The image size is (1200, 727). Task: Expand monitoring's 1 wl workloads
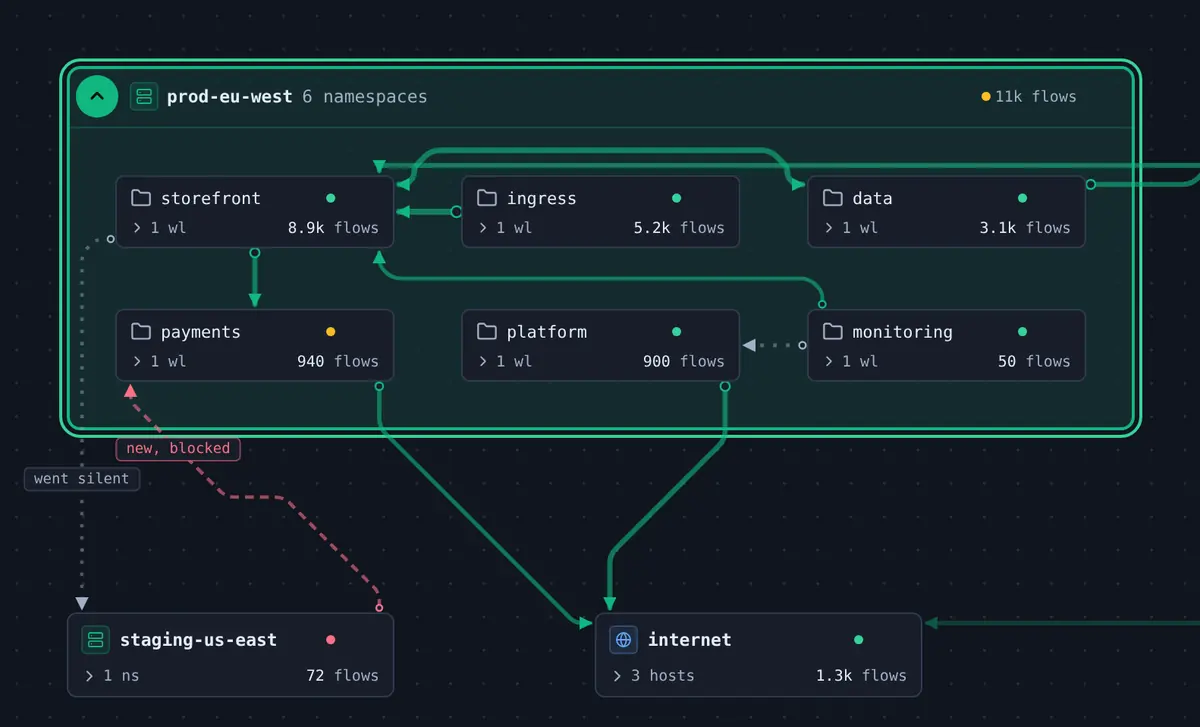point(851,361)
